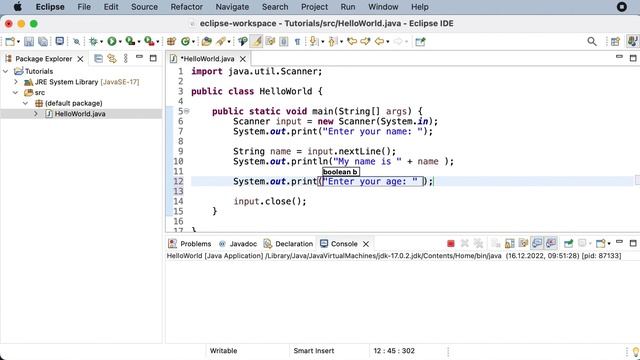Click the lightbulb tip icon in status bar

tap(636, 351)
